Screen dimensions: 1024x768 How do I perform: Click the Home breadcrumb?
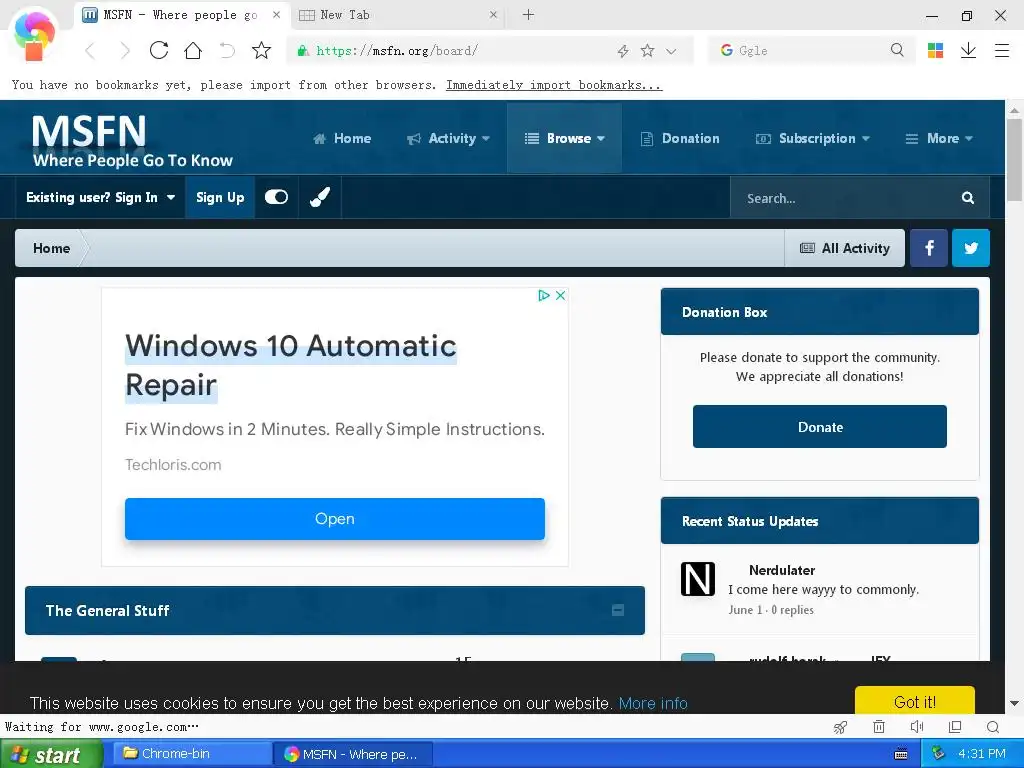pos(52,248)
